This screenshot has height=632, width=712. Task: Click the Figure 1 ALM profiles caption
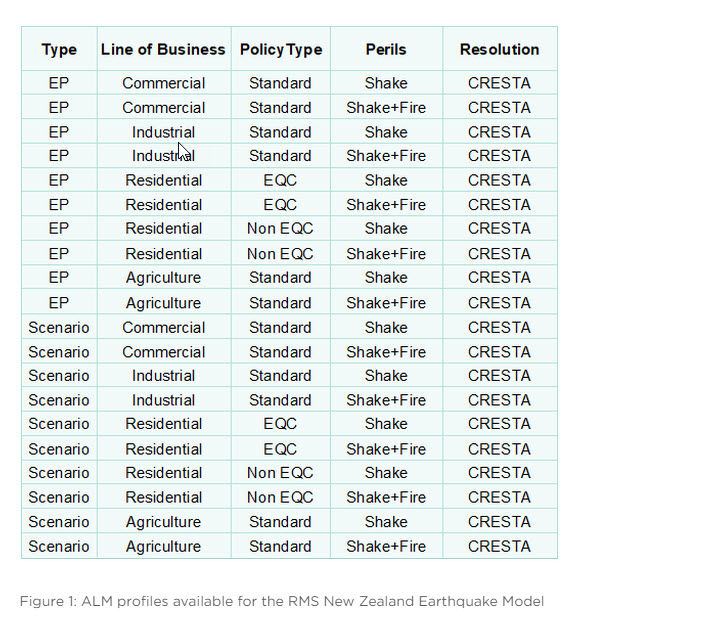click(x=282, y=602)
